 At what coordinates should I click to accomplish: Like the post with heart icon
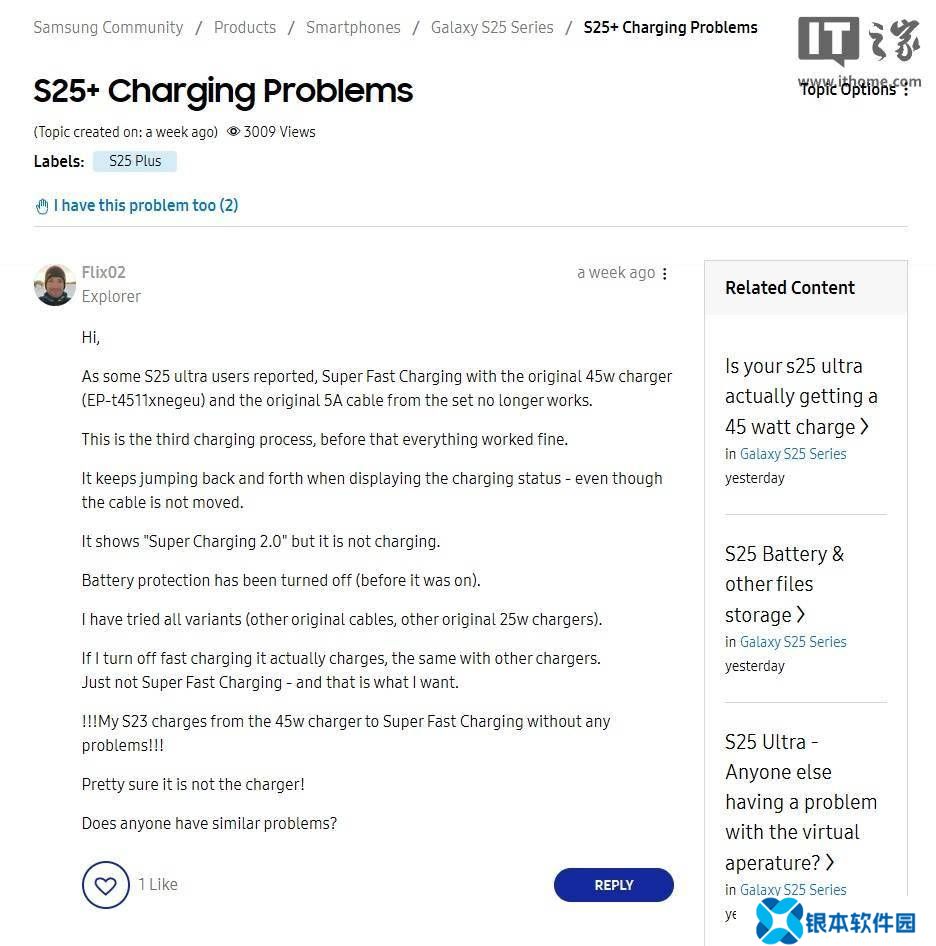tap(105, 885)
